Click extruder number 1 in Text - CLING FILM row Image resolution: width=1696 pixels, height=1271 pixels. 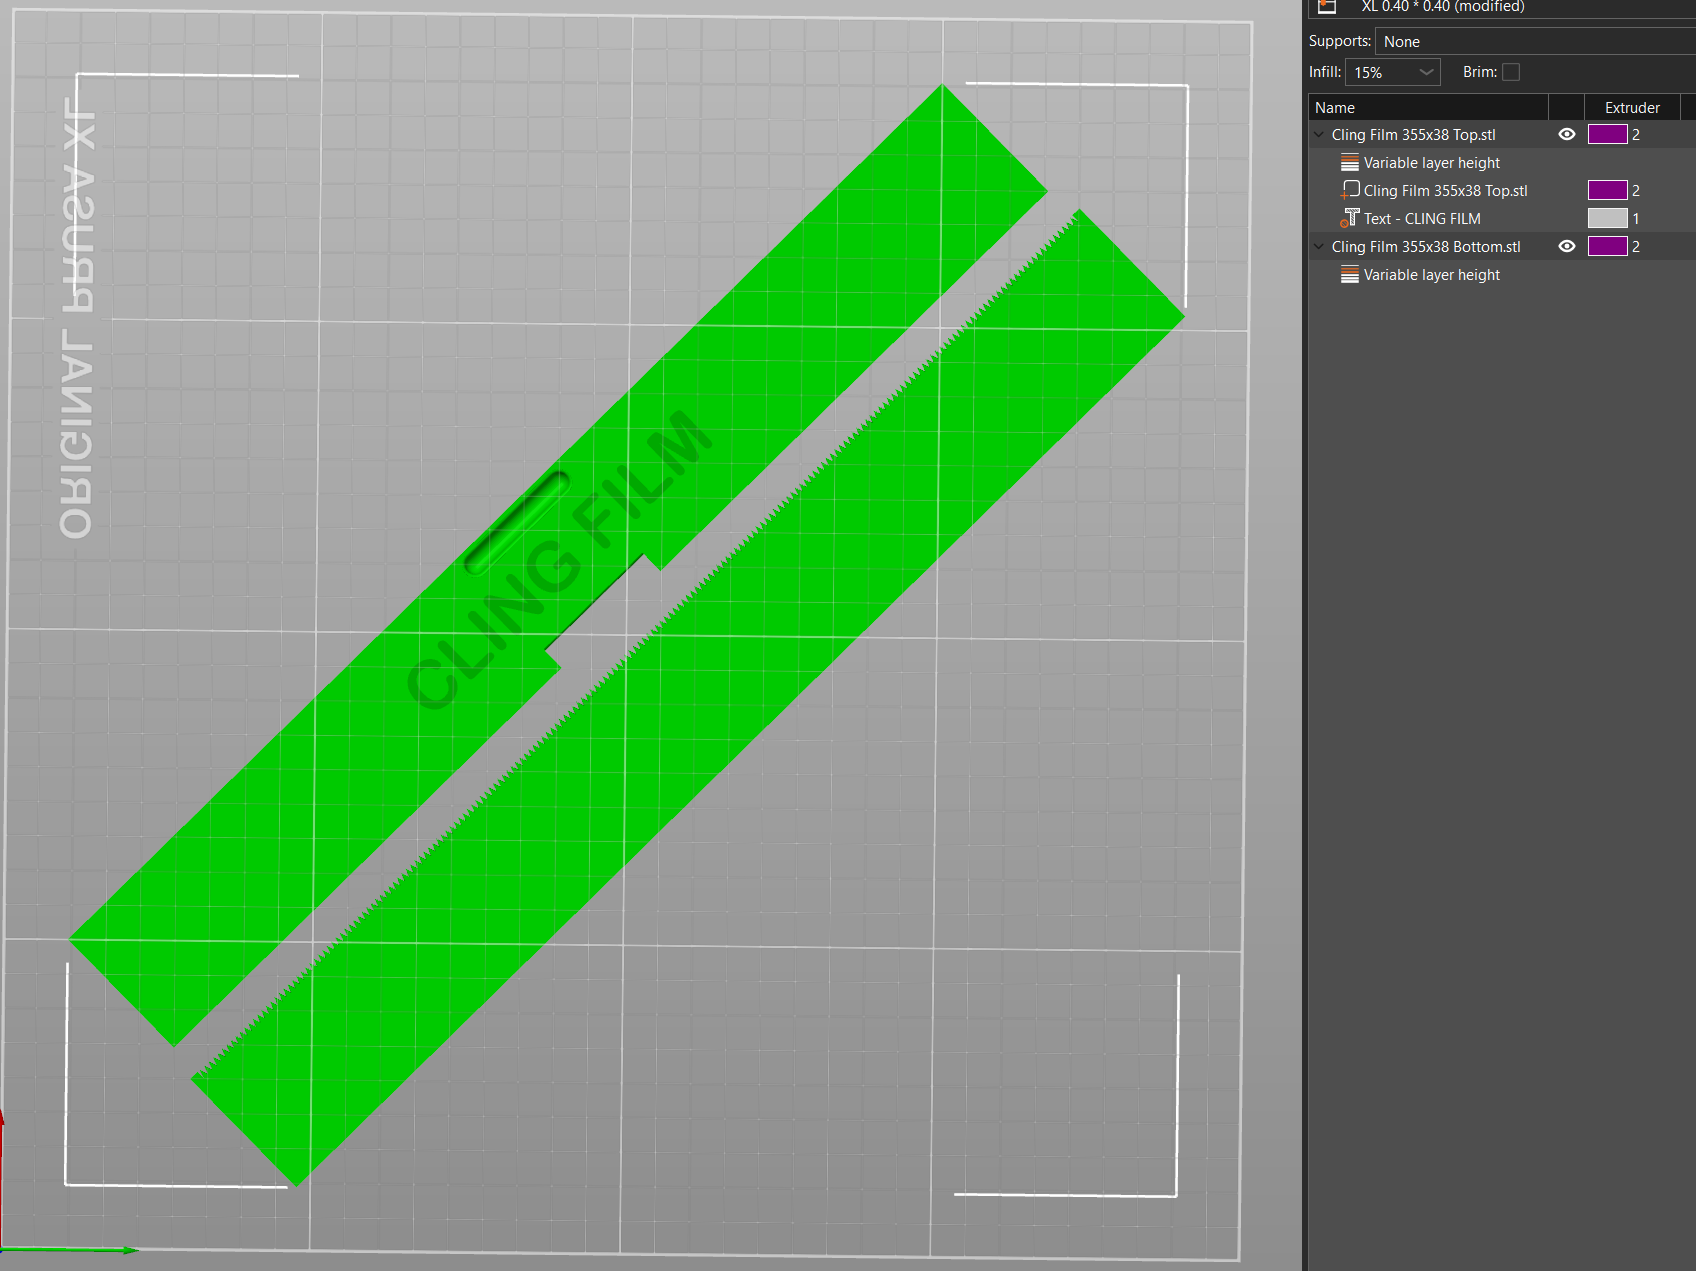coord(1636,218)
